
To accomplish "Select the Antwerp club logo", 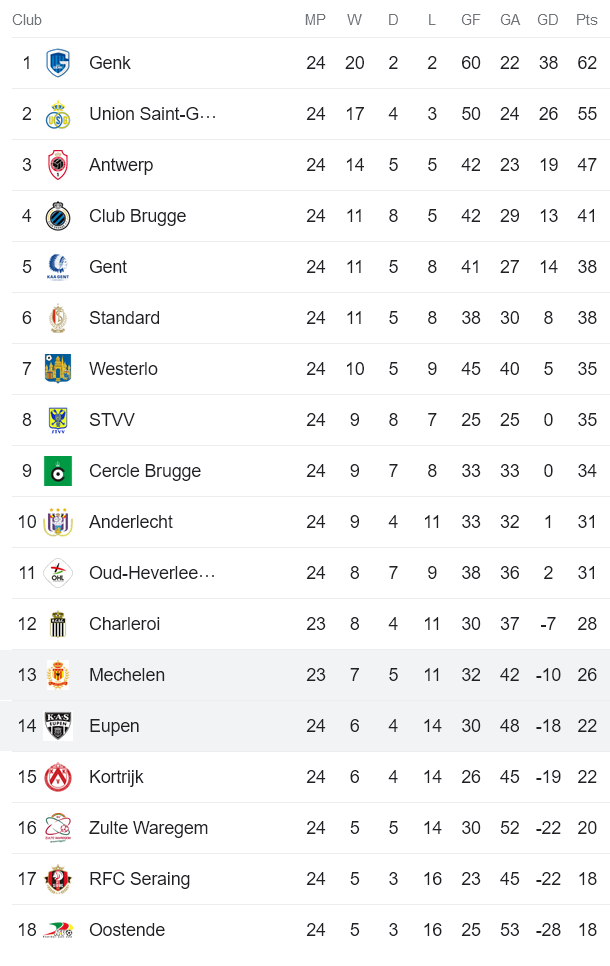I will (x=58, y=164).
